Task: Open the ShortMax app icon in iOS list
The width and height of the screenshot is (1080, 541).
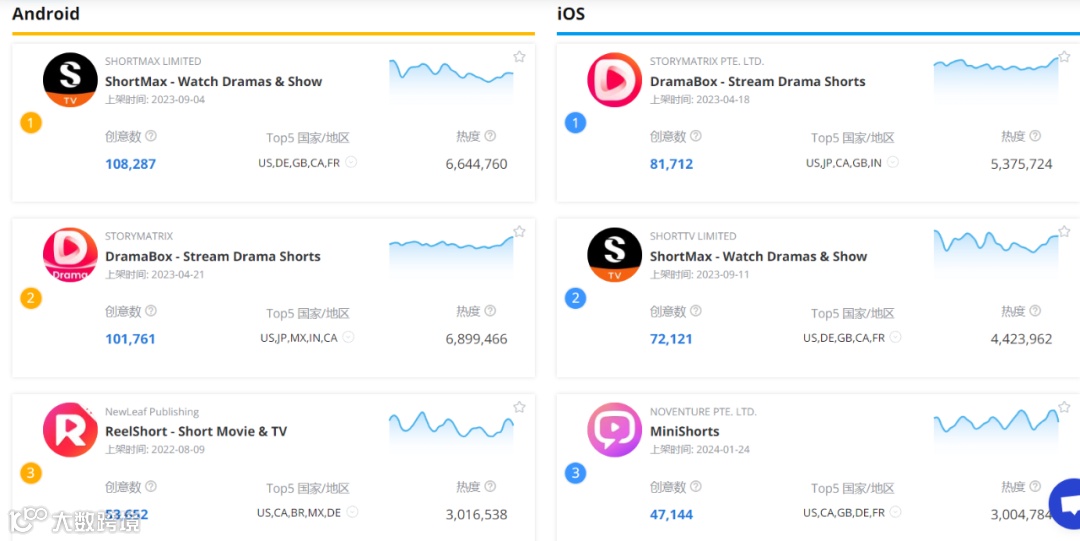Action: tap(614, 254)
